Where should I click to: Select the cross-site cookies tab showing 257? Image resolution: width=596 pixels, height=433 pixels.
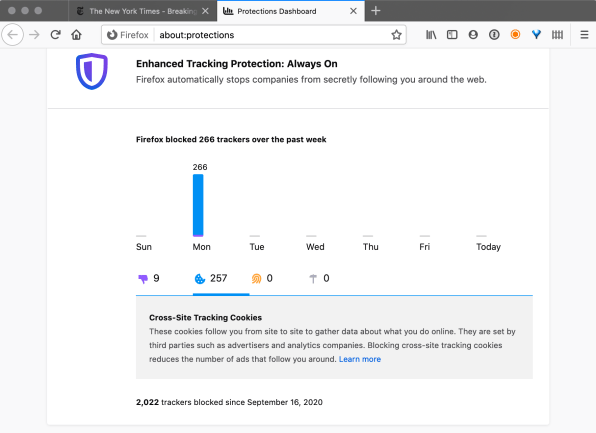pyautogui.click(x=211, y=279)
